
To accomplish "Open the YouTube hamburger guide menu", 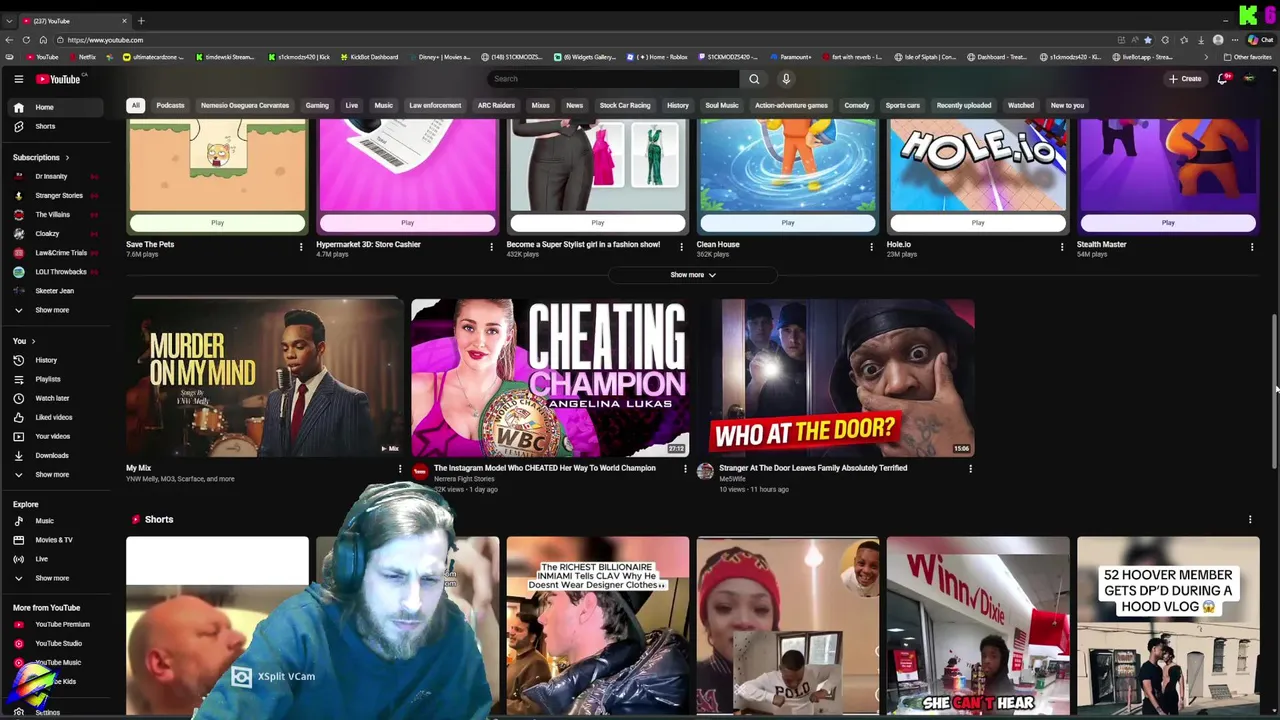I will (18, 79).
